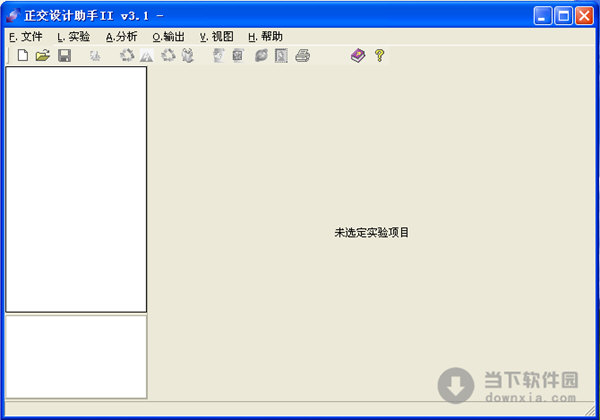The image size is (600, 420).
Task: Click the large white experiment list panel
Action: pyautogui.click(x=76, y=189)
